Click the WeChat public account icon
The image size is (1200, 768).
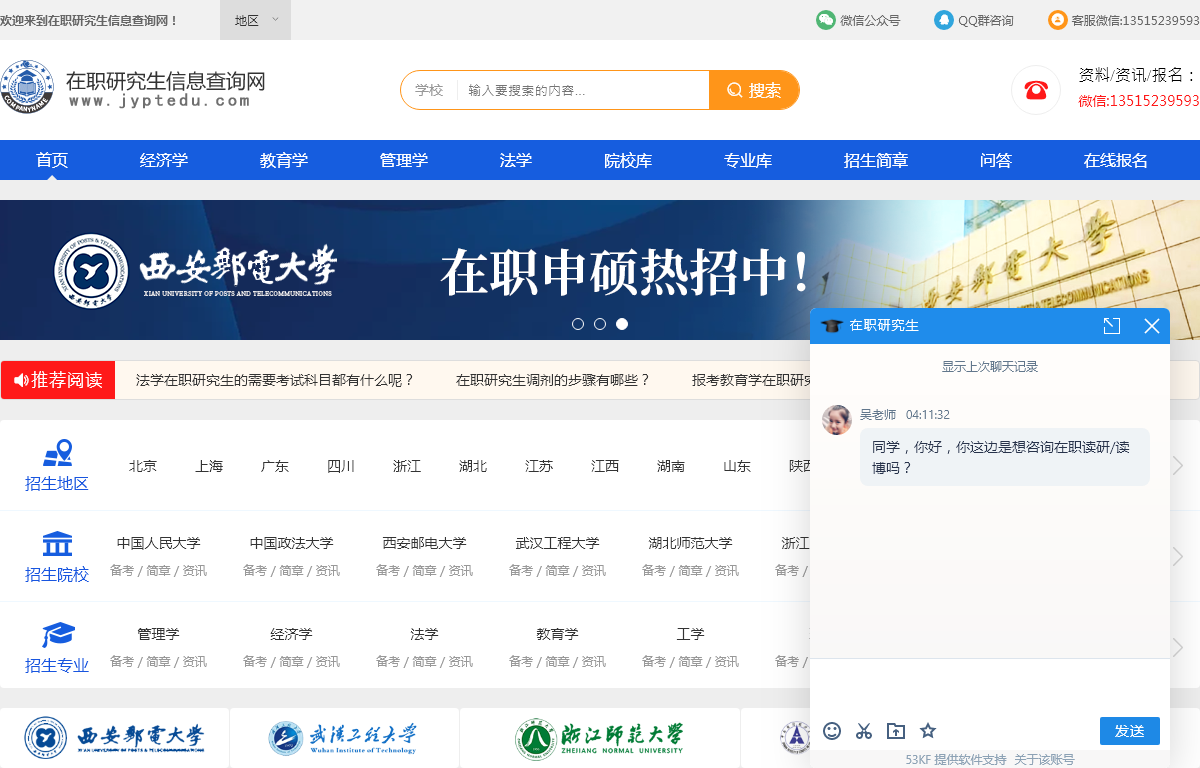826,20
